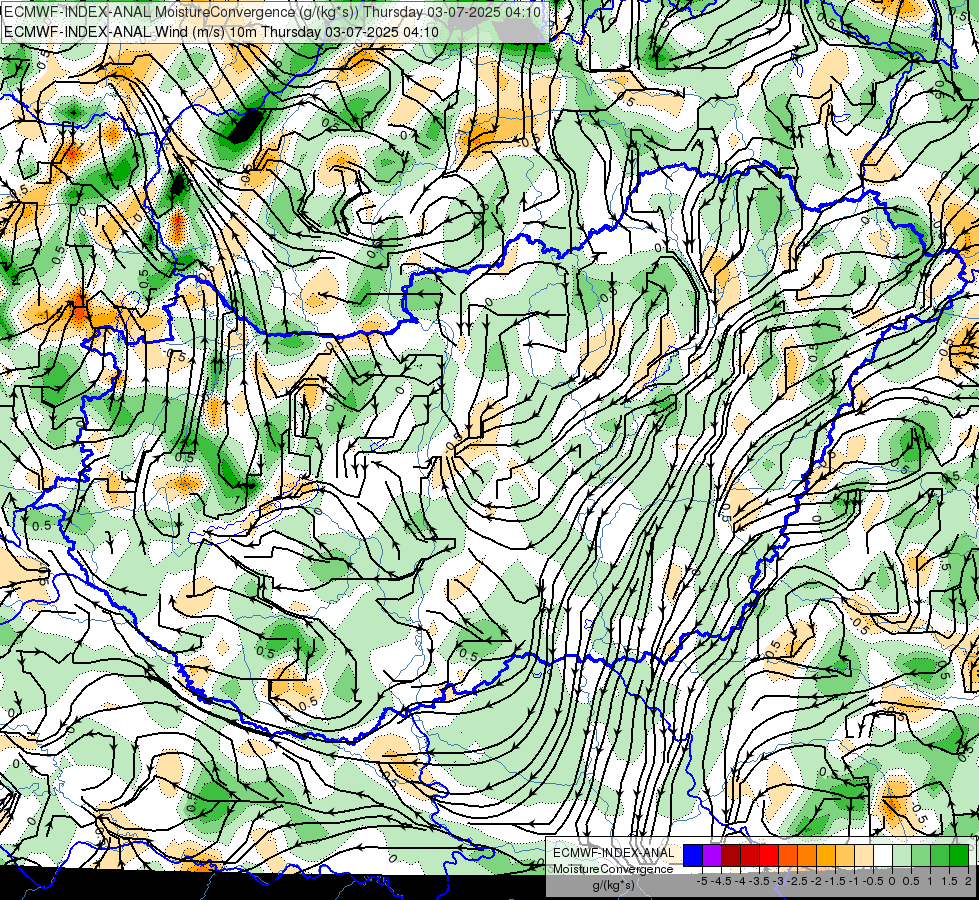This screenshot has width=979, height=900.
Task: Click the -2 legend tick label
Action: [x=817, y=881]
